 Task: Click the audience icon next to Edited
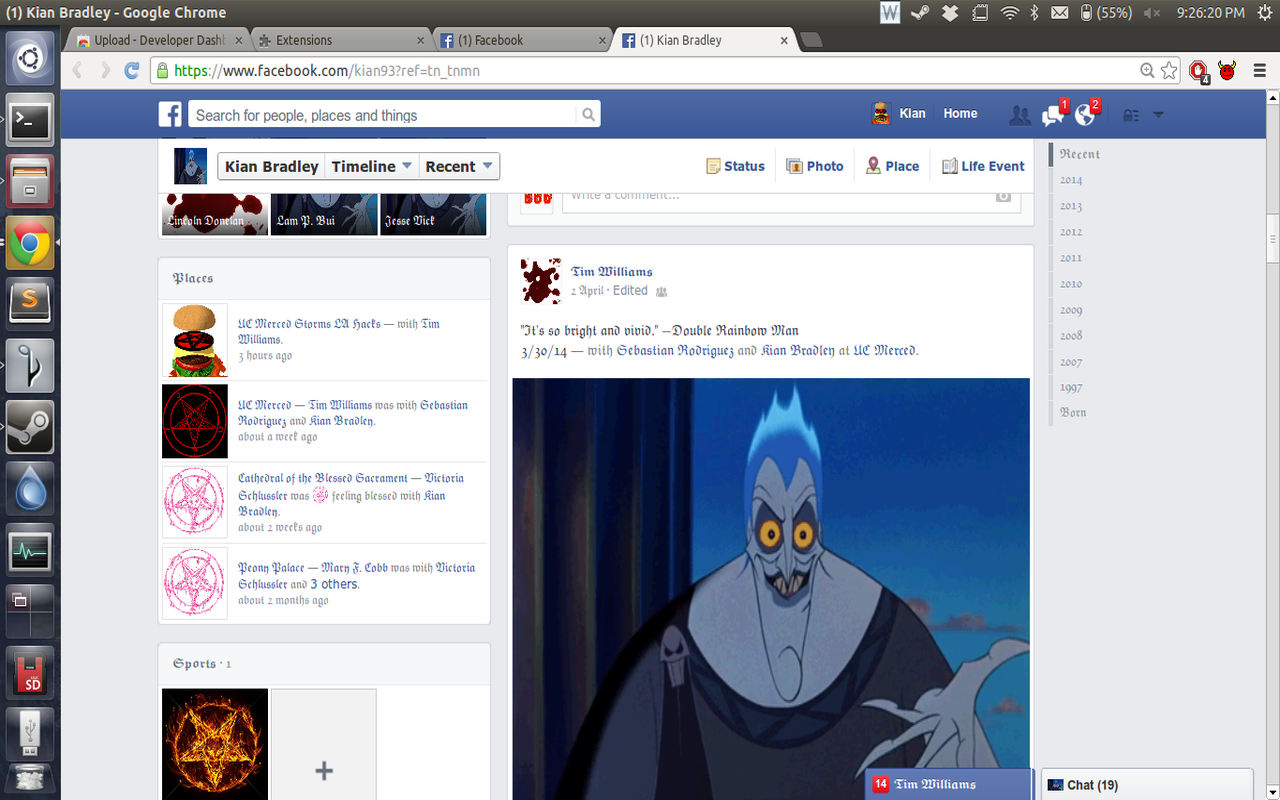point(661,292)
